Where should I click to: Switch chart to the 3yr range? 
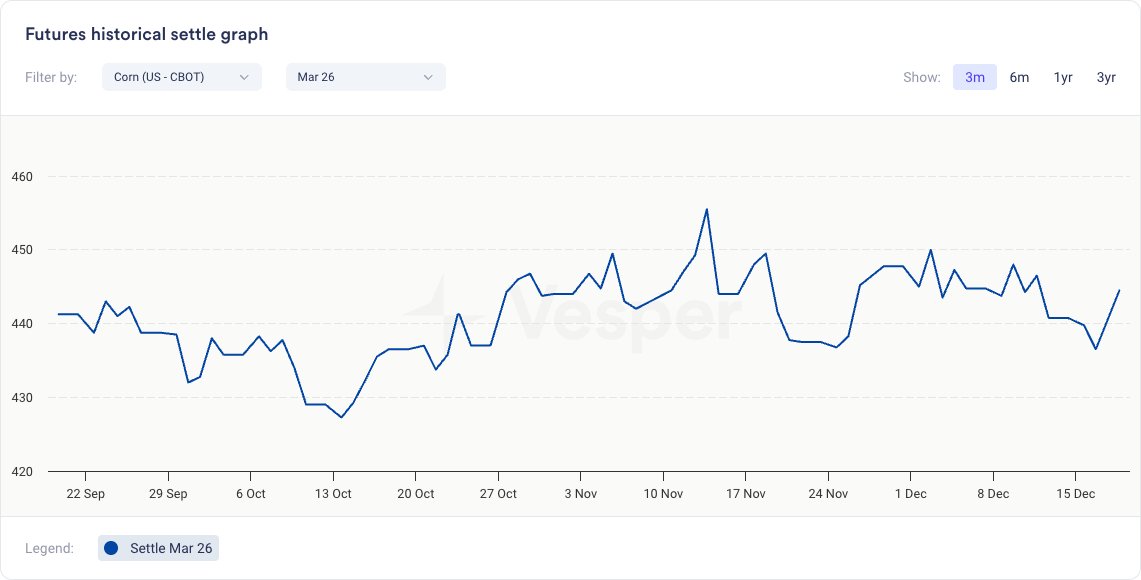coord(1106,77)
